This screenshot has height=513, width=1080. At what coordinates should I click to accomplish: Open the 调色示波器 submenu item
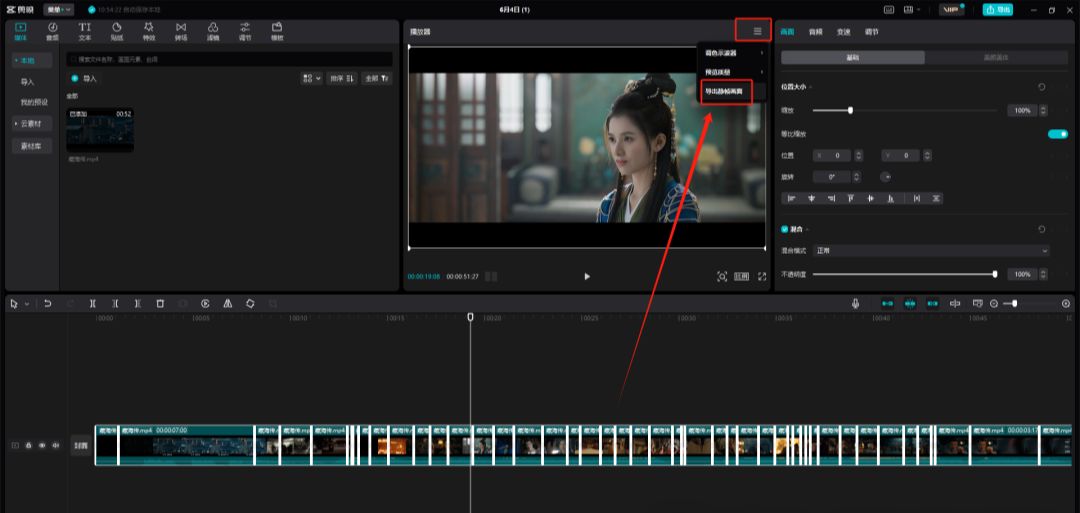pos(731,53)
